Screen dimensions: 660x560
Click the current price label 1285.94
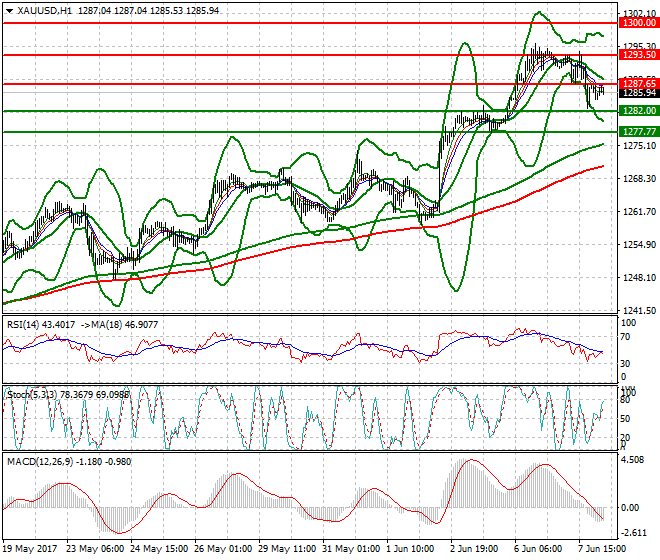639,93
